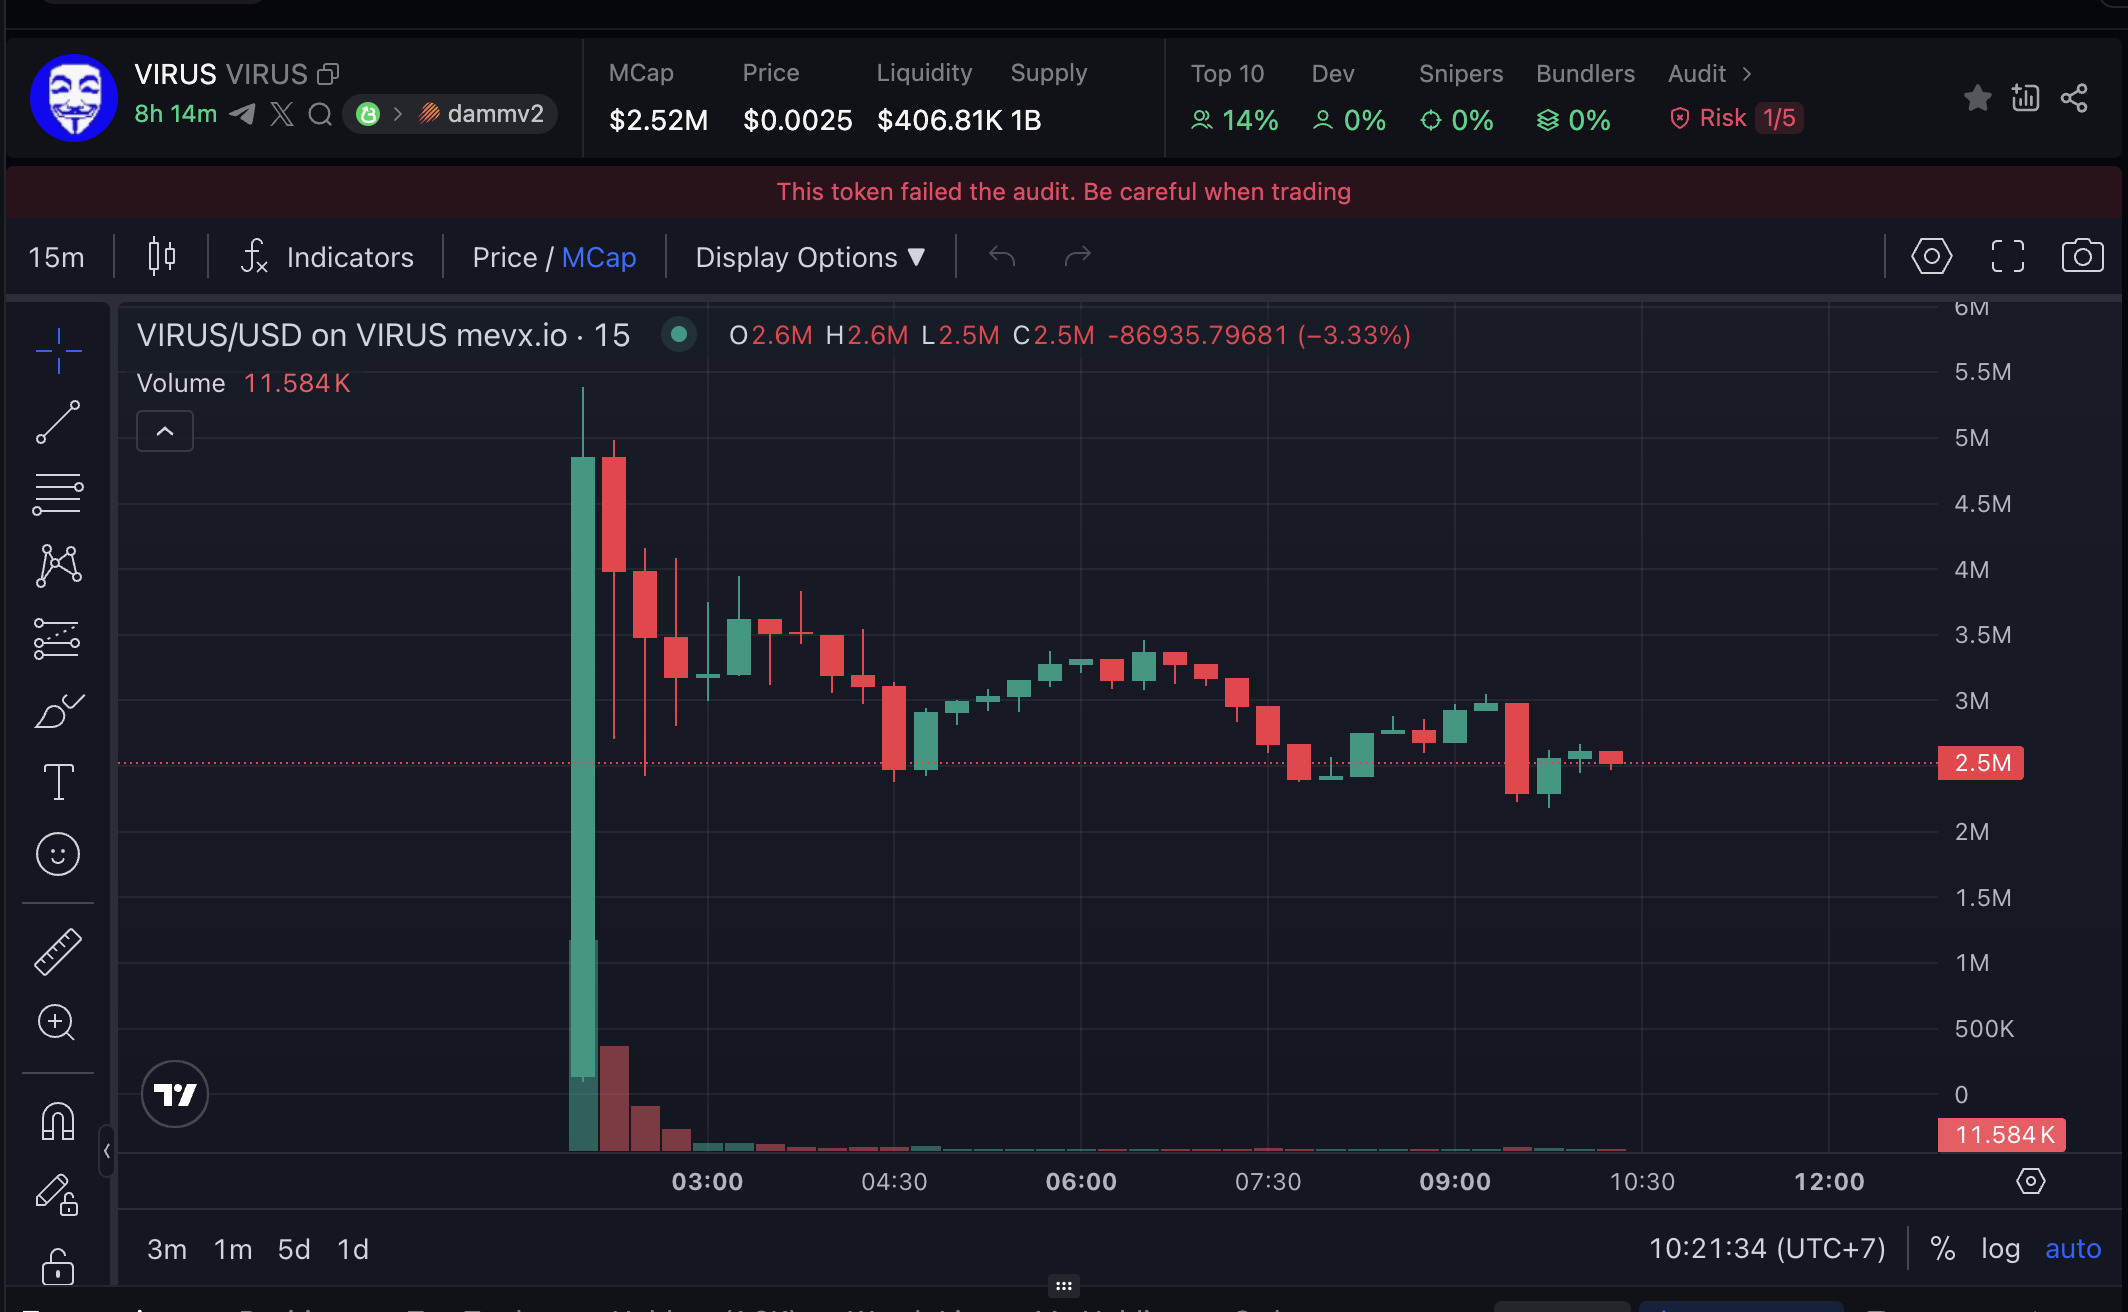Select the trend line drawing tool
The height and width of the screenshot is (1312, 2128).
click(x=58, y=422)
